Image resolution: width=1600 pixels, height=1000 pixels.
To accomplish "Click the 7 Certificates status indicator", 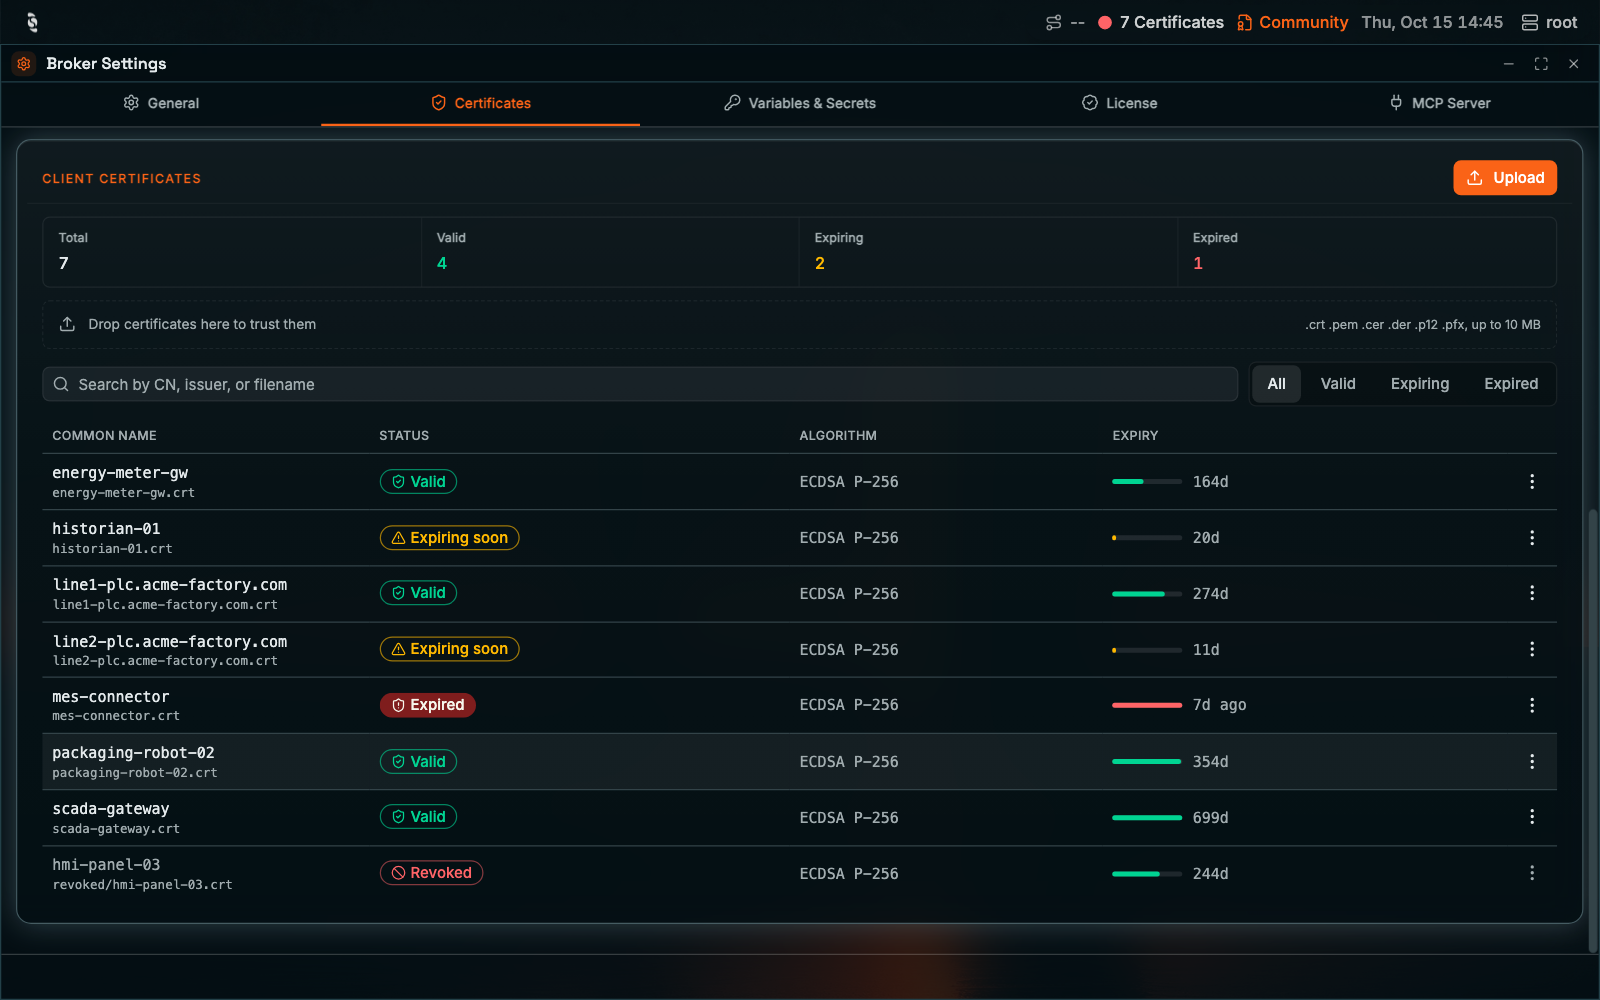I will pos(1161,22).
